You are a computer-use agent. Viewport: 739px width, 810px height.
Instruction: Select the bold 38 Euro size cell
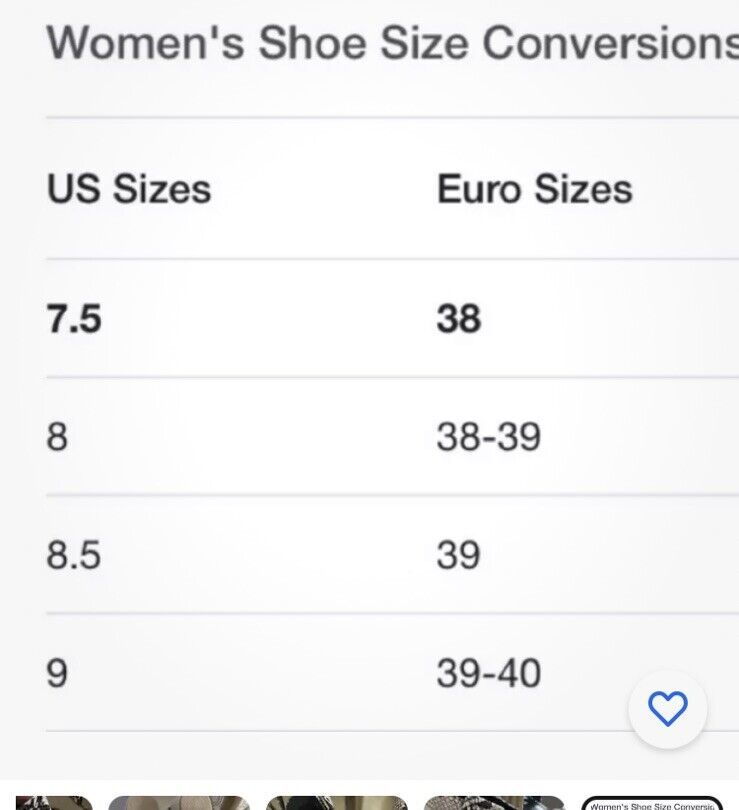click(x=459, y=319)
